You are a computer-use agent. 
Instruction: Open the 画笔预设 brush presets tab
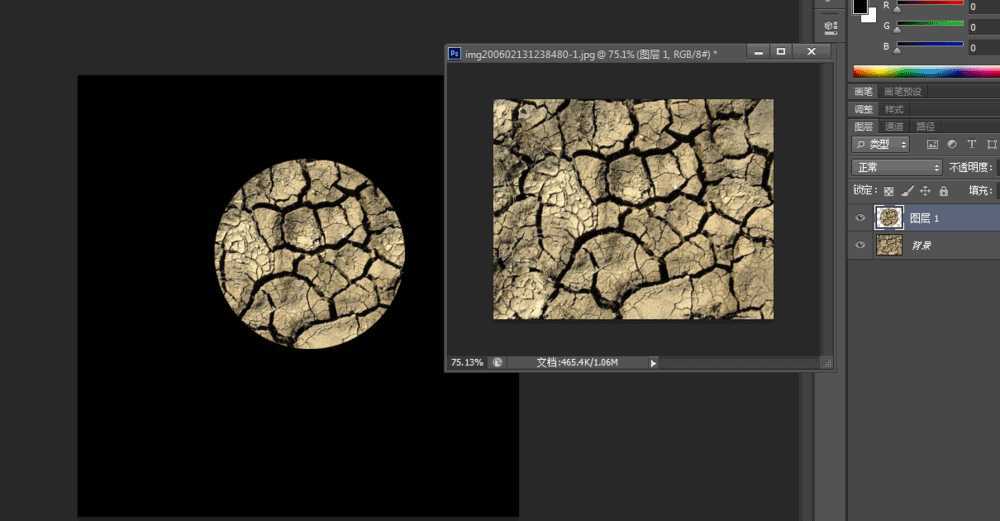click(902, 91)
